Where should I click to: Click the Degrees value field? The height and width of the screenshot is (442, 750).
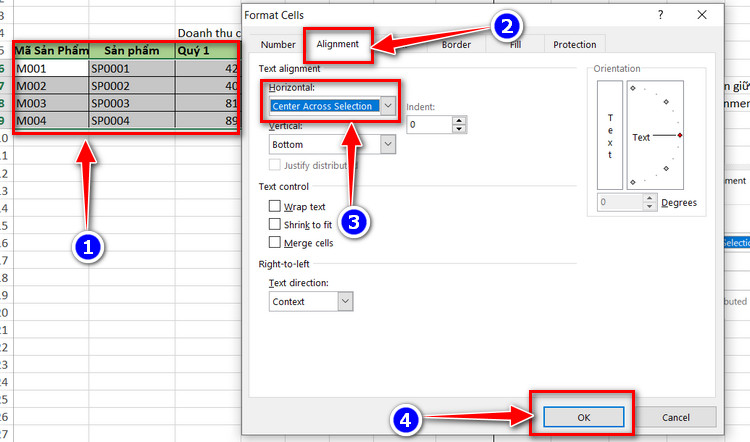[x=619, y=202]
